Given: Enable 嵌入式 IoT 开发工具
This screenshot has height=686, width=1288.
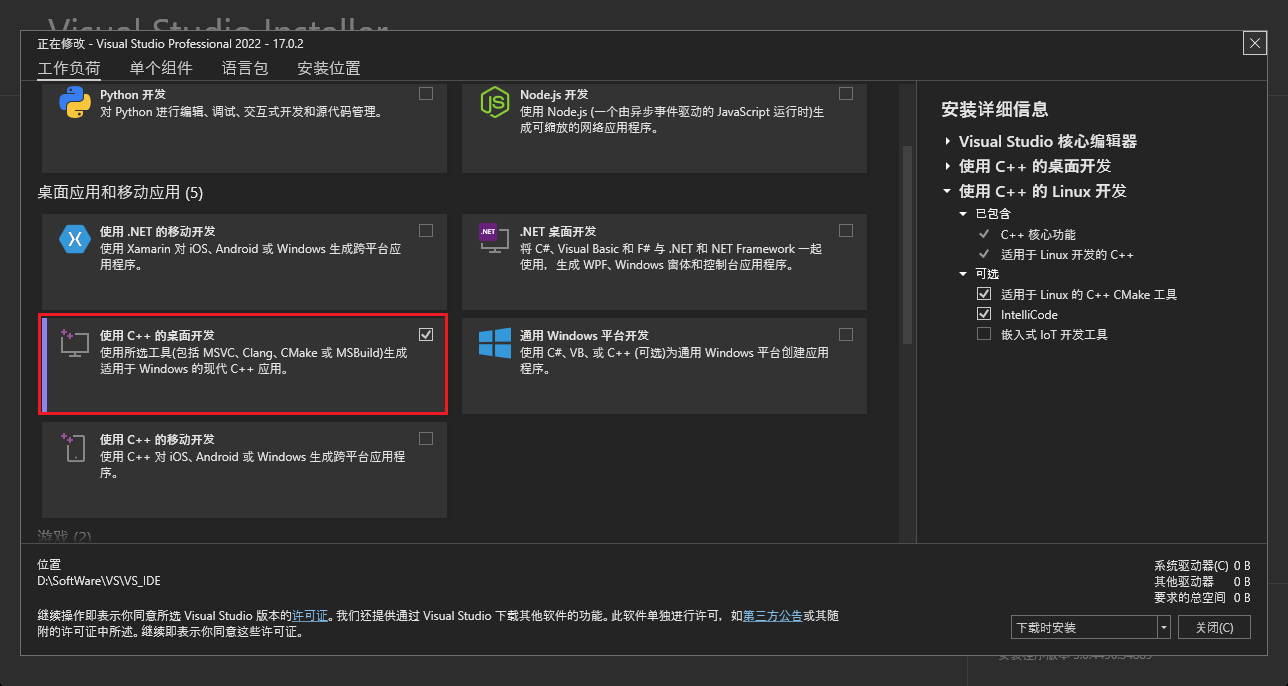Looking at the screenshot, I should tap(983, 334).
